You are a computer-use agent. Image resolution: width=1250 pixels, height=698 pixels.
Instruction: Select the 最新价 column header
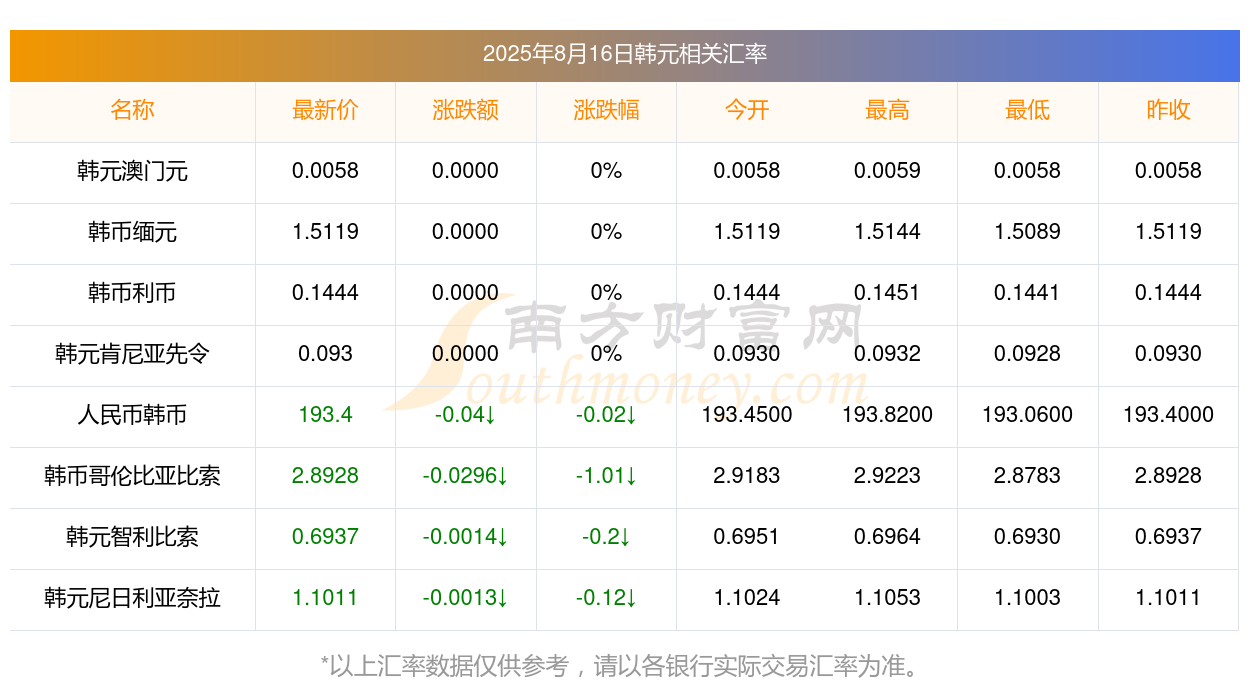point(325,110)
